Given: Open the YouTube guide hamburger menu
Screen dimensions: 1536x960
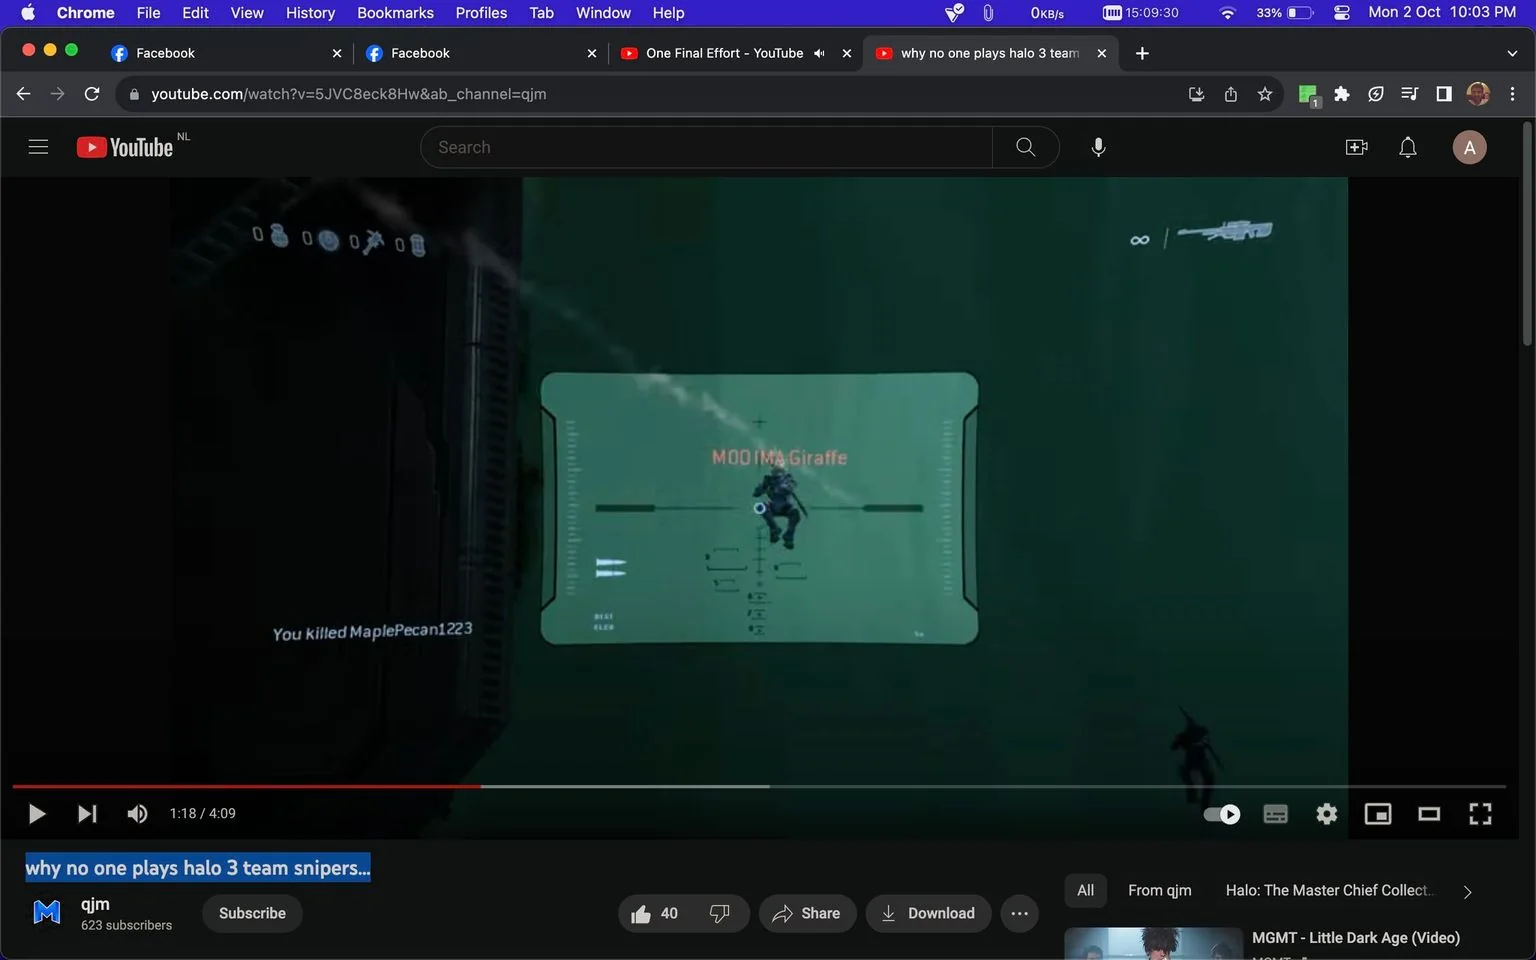Looking at the screenshot, I should 38,147.
